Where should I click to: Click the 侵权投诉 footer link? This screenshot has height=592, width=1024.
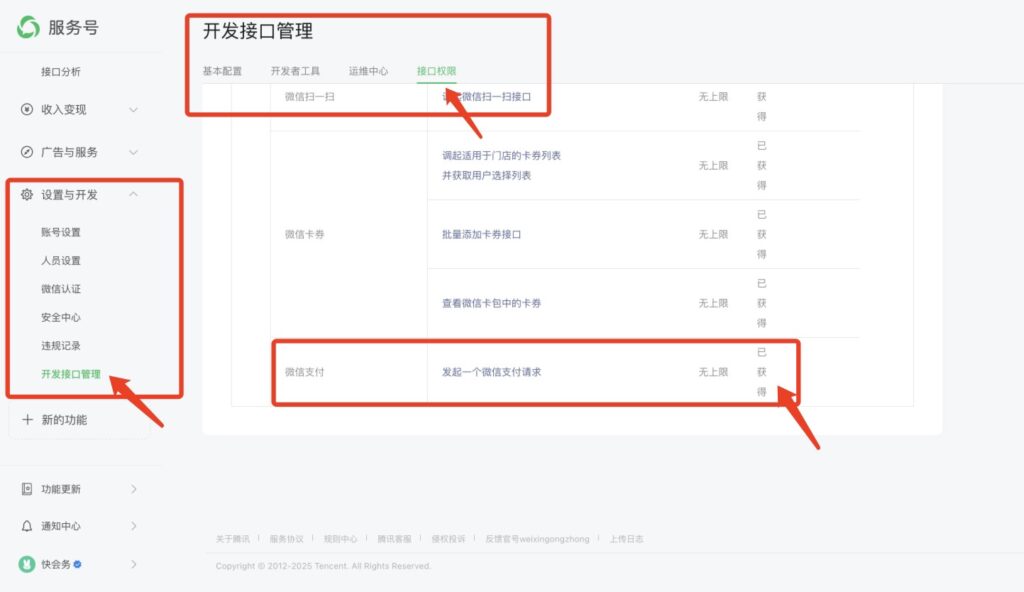[448, 539]
